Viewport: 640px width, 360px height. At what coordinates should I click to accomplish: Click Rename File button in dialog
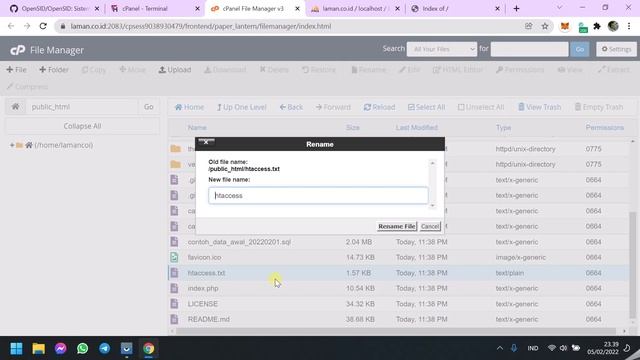(x=397, y=226)
